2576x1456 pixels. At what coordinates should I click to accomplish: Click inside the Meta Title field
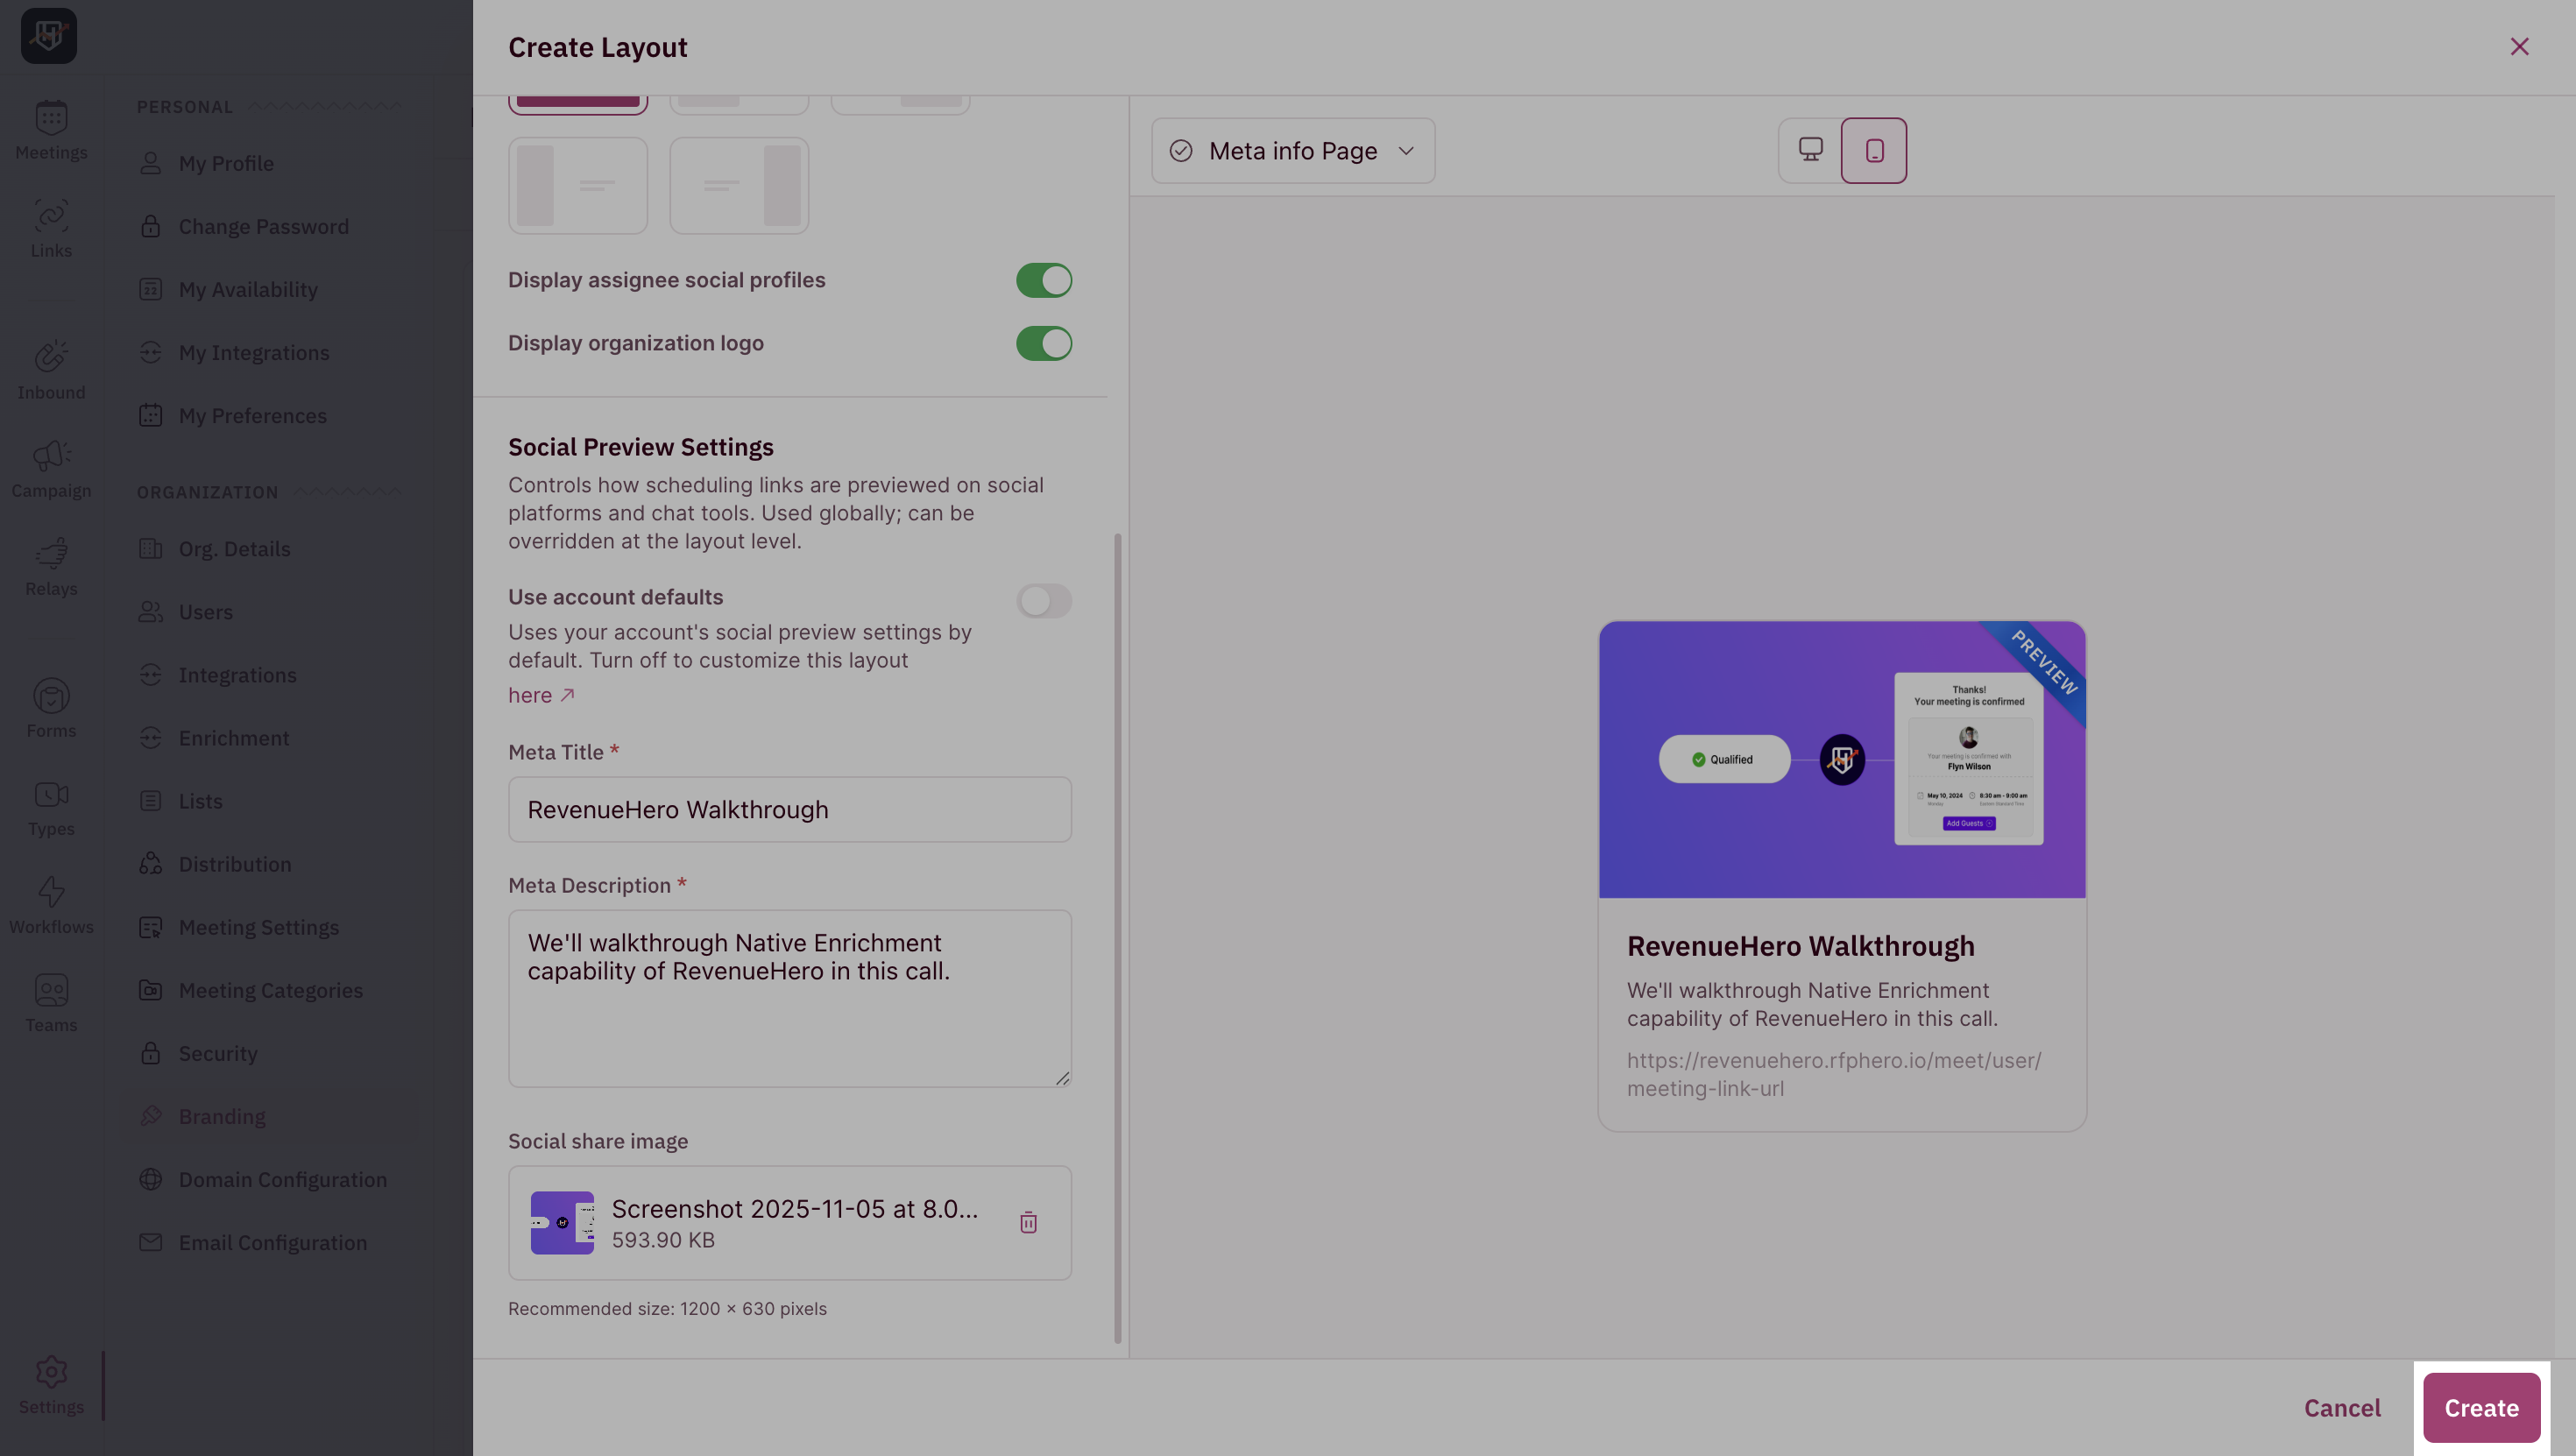point(789,809)
